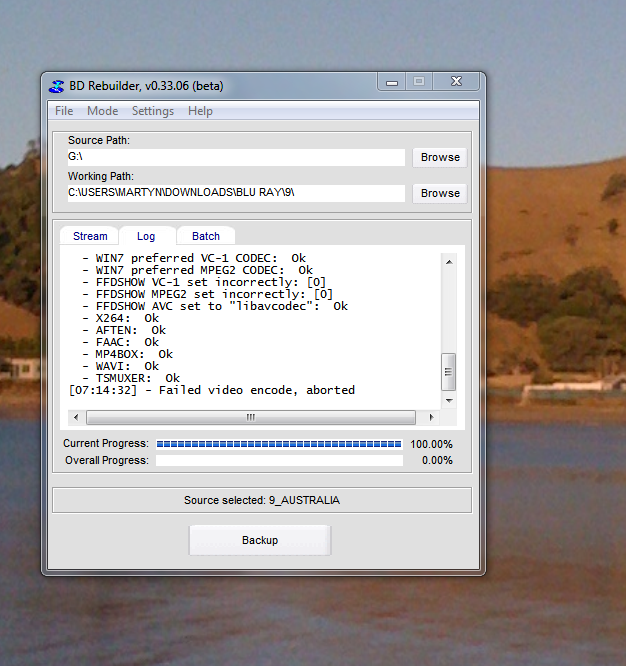Screen dimensions: 626x666
Task: Click the 'FFDSHOW VC-1 set incorrectly' log line
Action: tap(204, 282)
